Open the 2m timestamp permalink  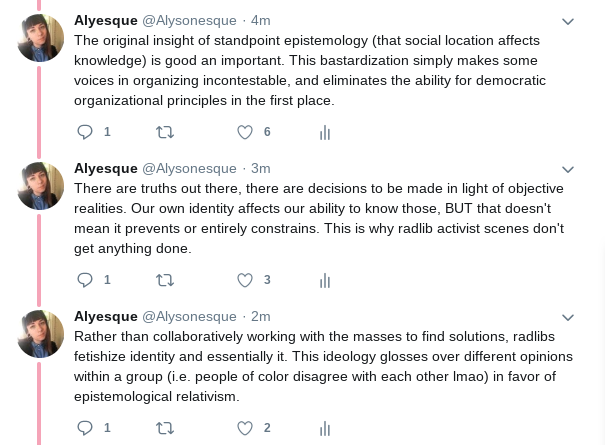[x=260, y=316]
